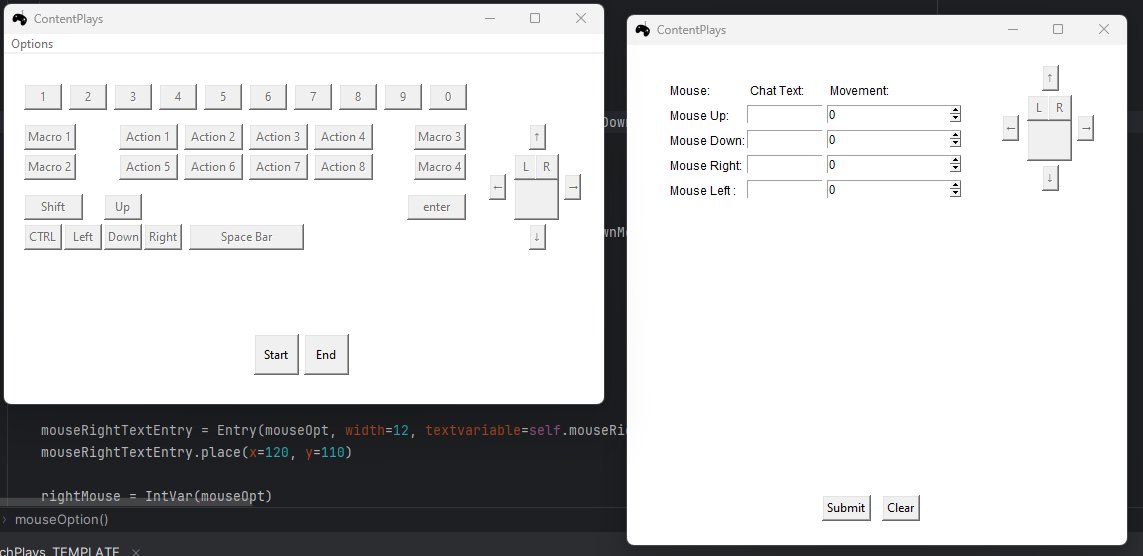Focus the Mouse Down chat text field

[x=784, y=140]
